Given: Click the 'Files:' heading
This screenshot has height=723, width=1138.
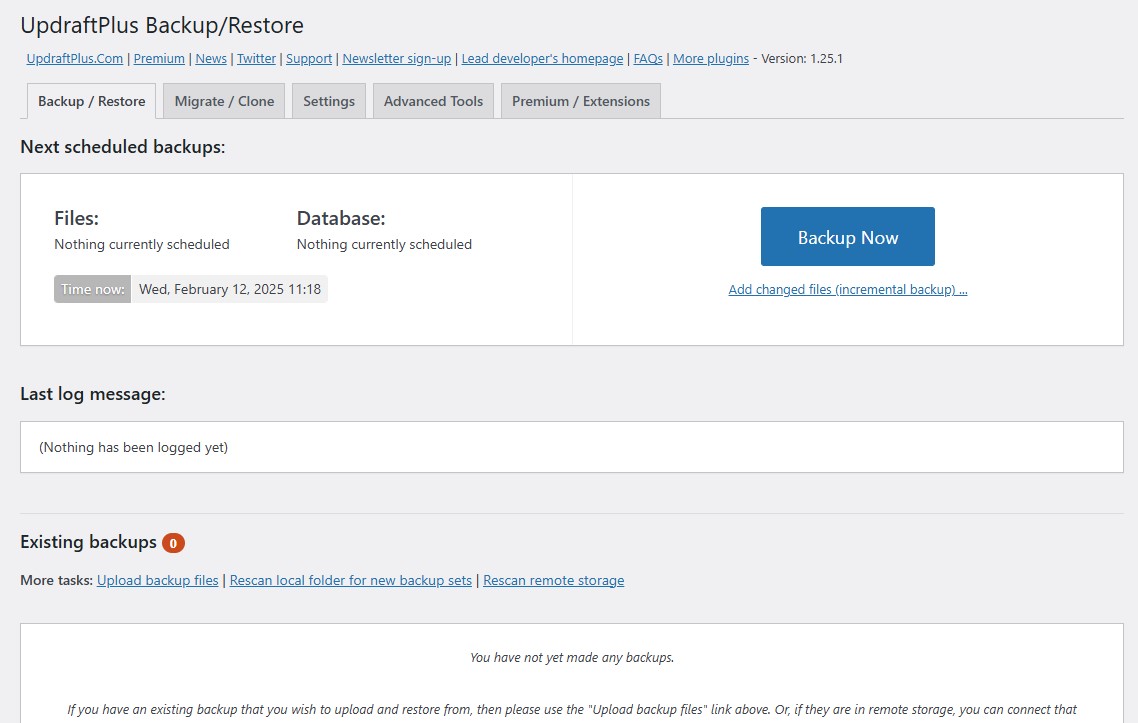Looking at the screenshot, I should pyautogui.click(x=76, y=218).
